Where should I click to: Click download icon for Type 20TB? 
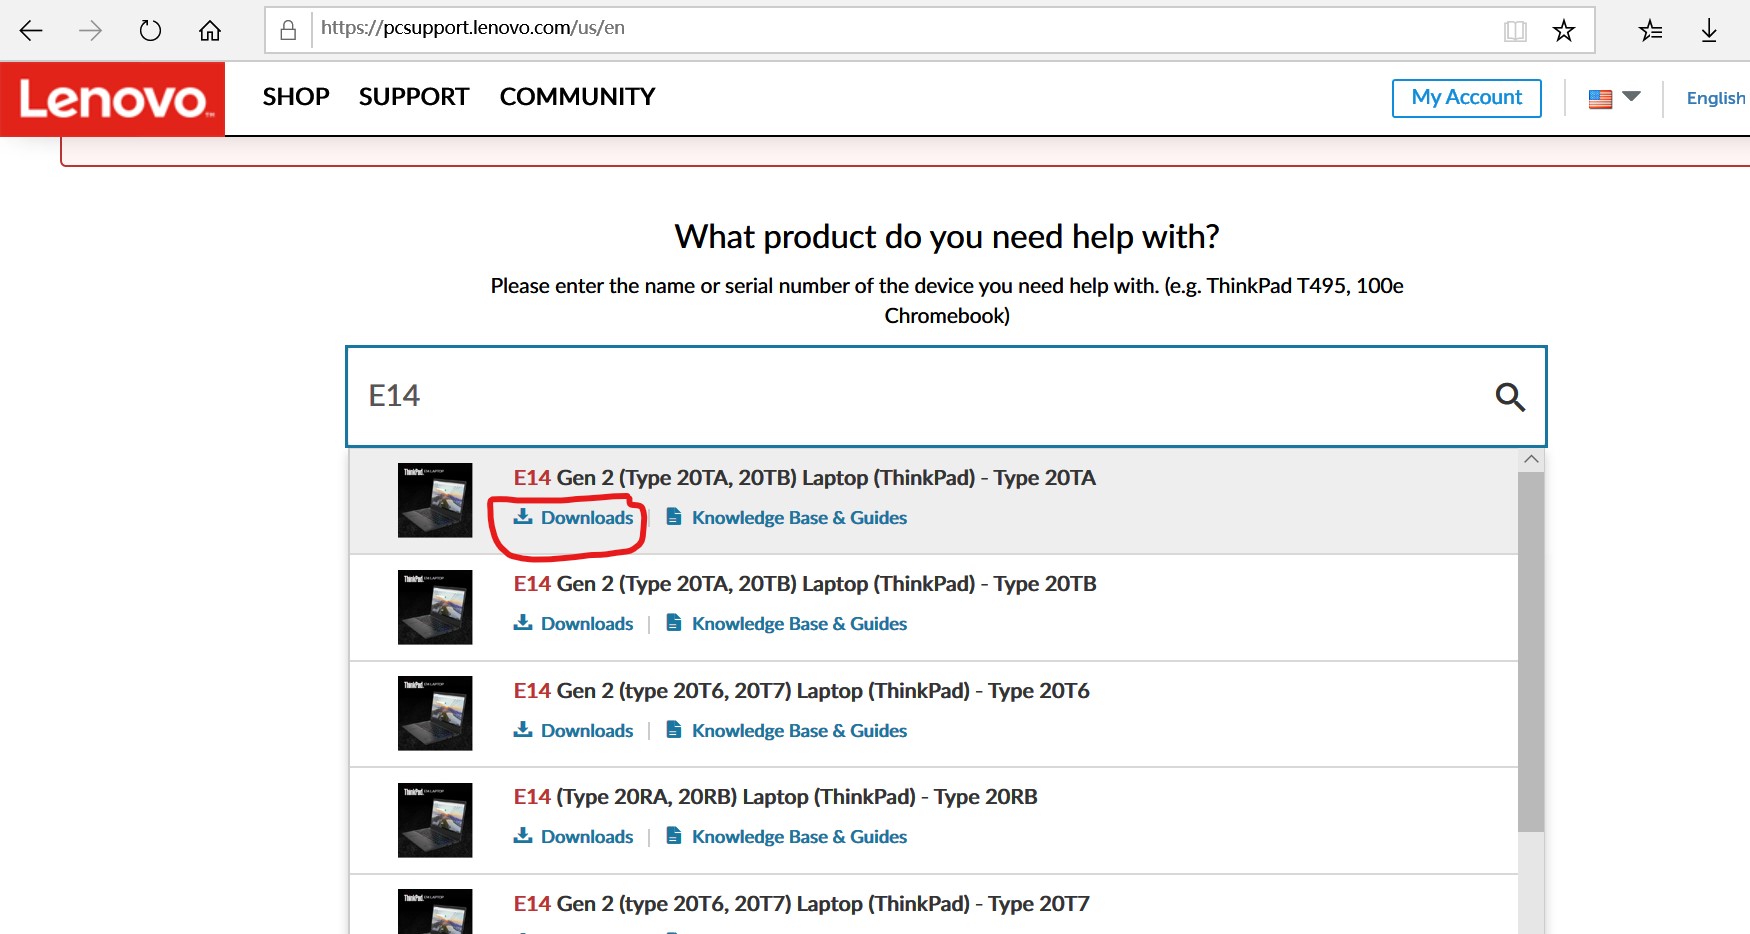[523, 623]
